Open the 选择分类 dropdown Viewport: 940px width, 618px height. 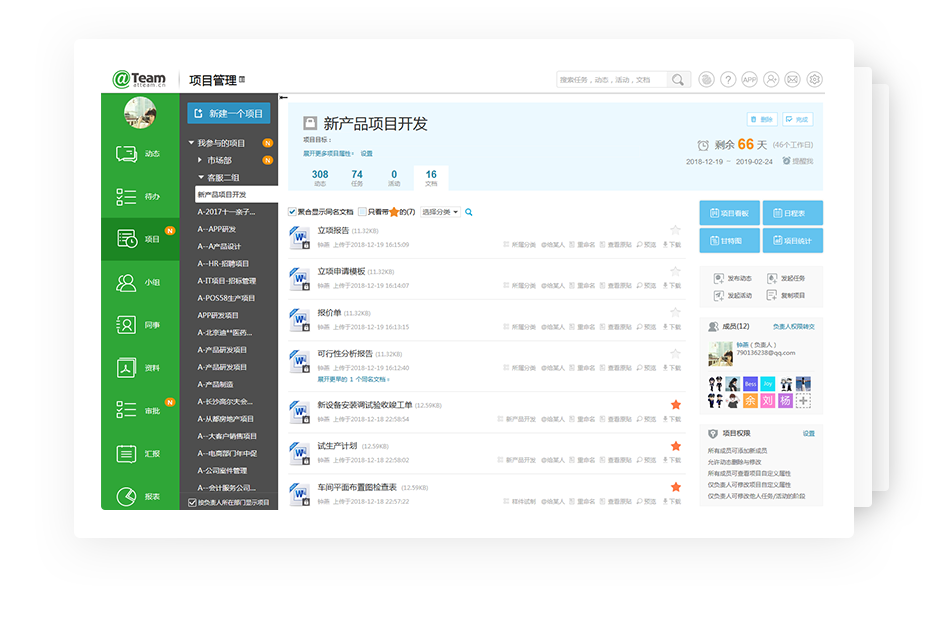coord(440,212)
